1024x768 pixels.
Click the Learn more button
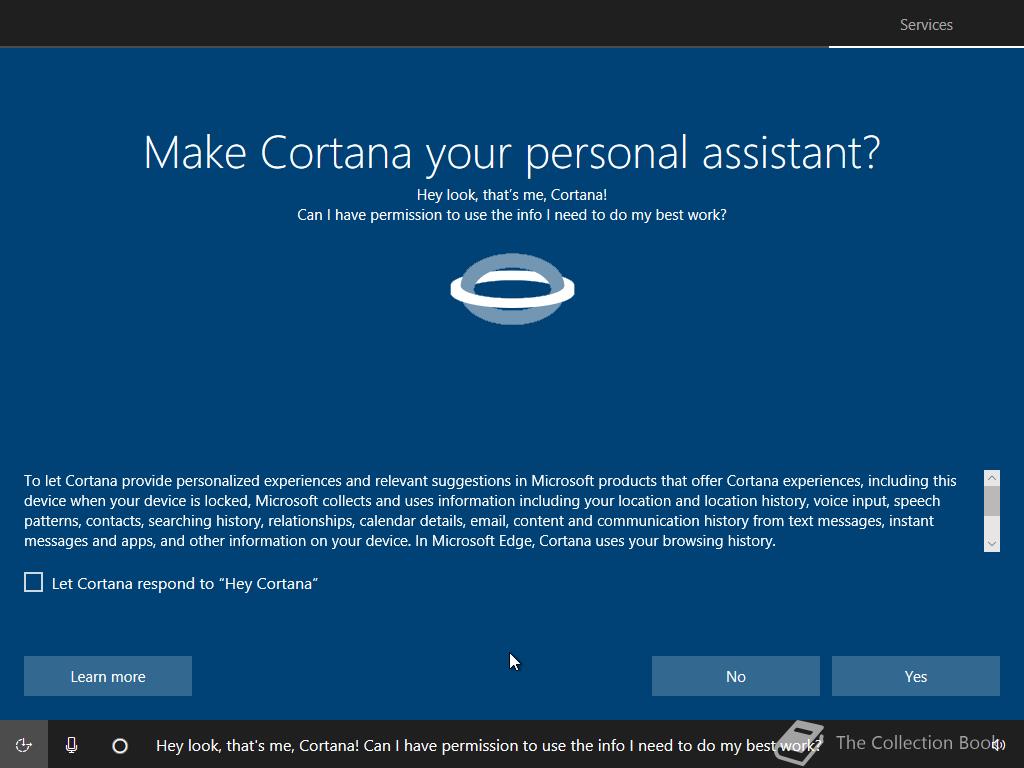pyautogui.click(x=108, y=676)
